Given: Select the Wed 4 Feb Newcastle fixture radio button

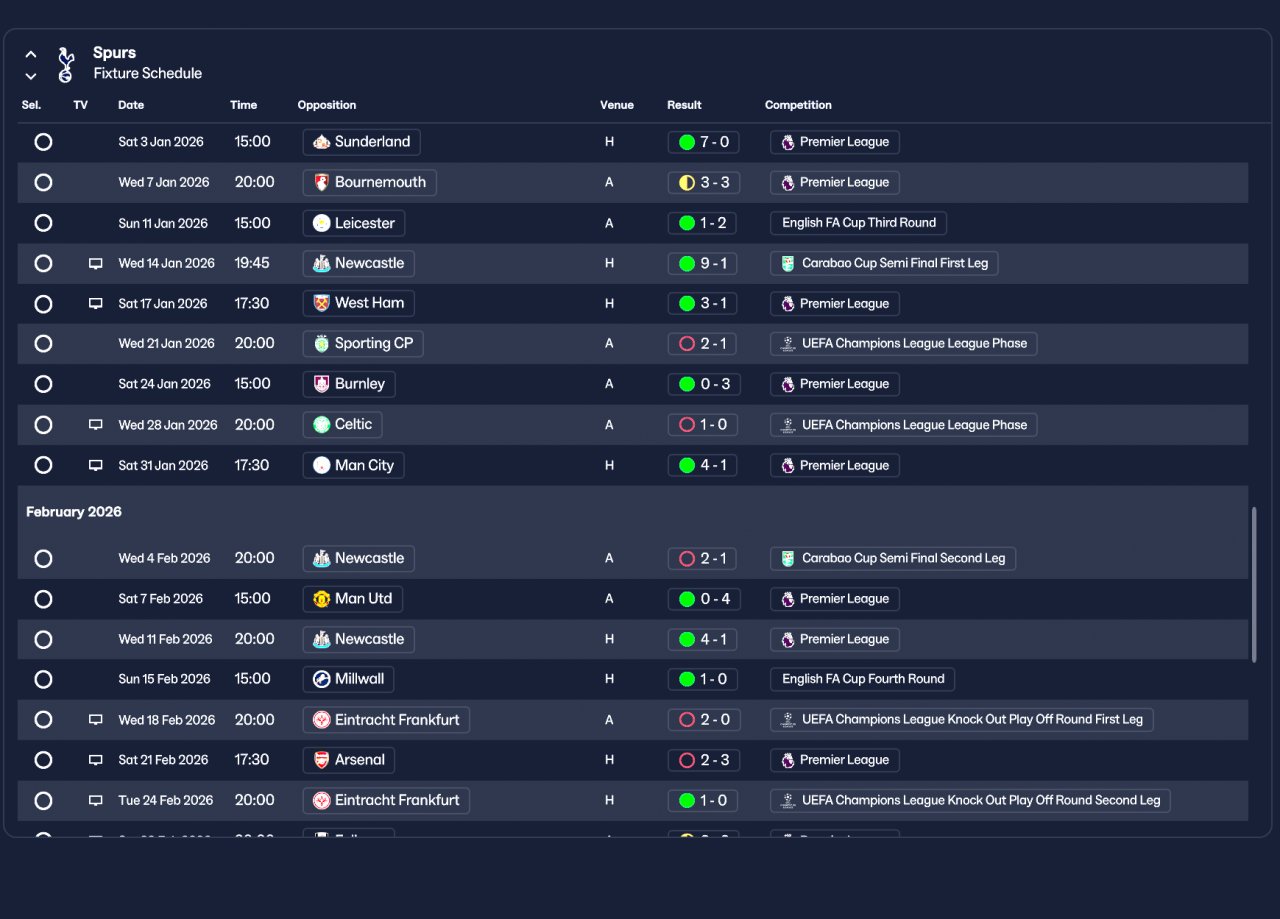Looking at the screenshot, I should tap(43, 559).
